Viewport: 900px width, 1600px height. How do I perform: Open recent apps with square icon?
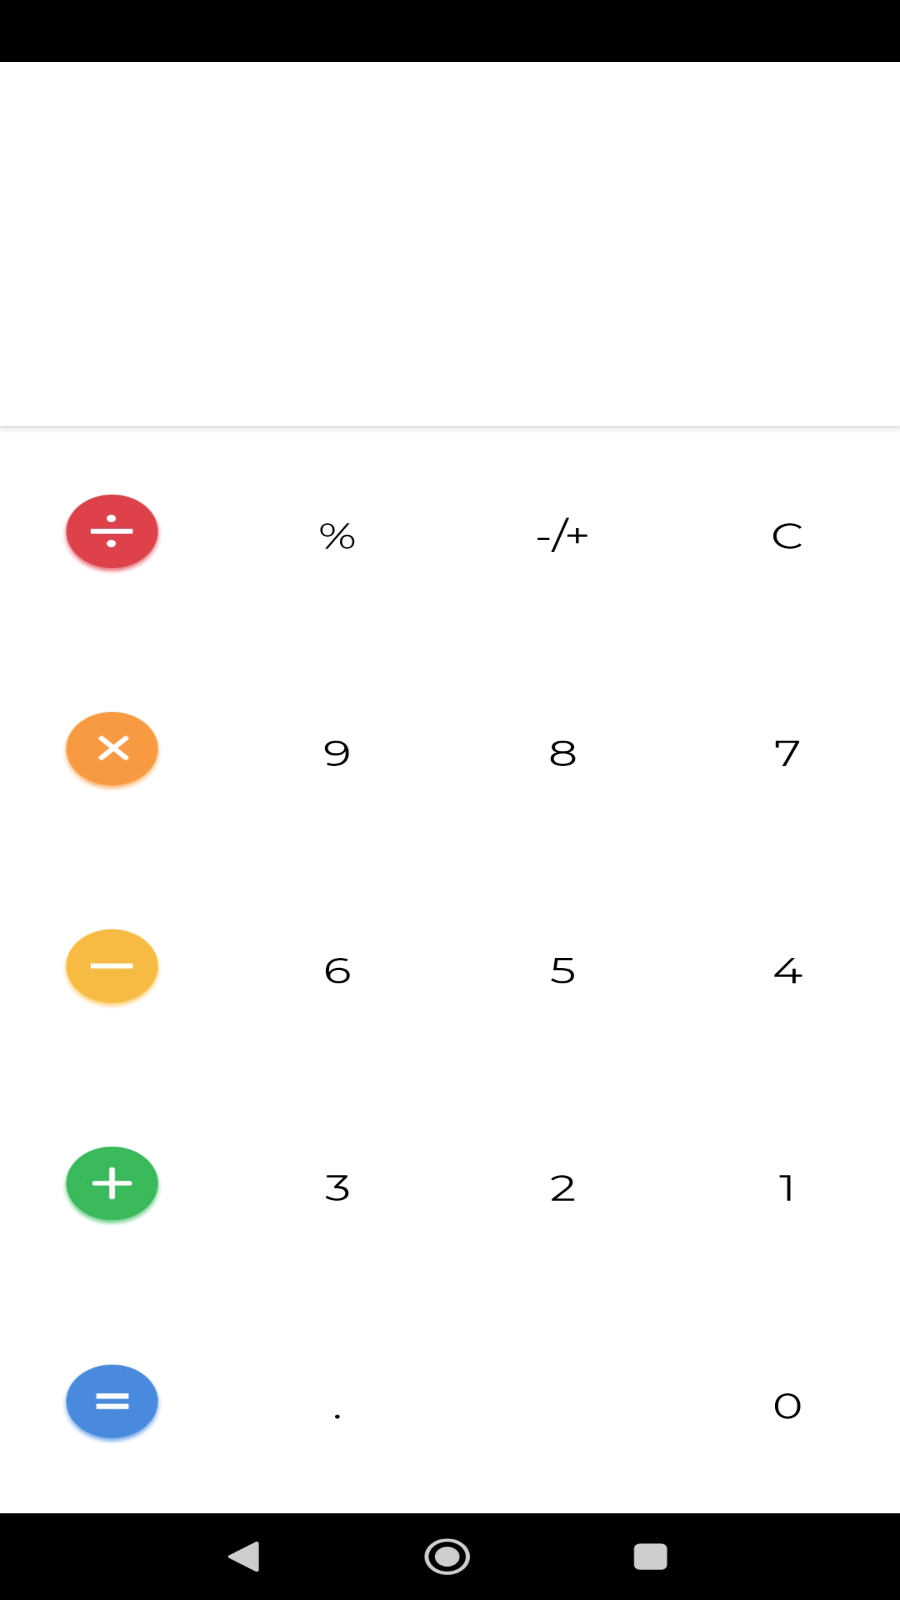tap(650, 1556)
